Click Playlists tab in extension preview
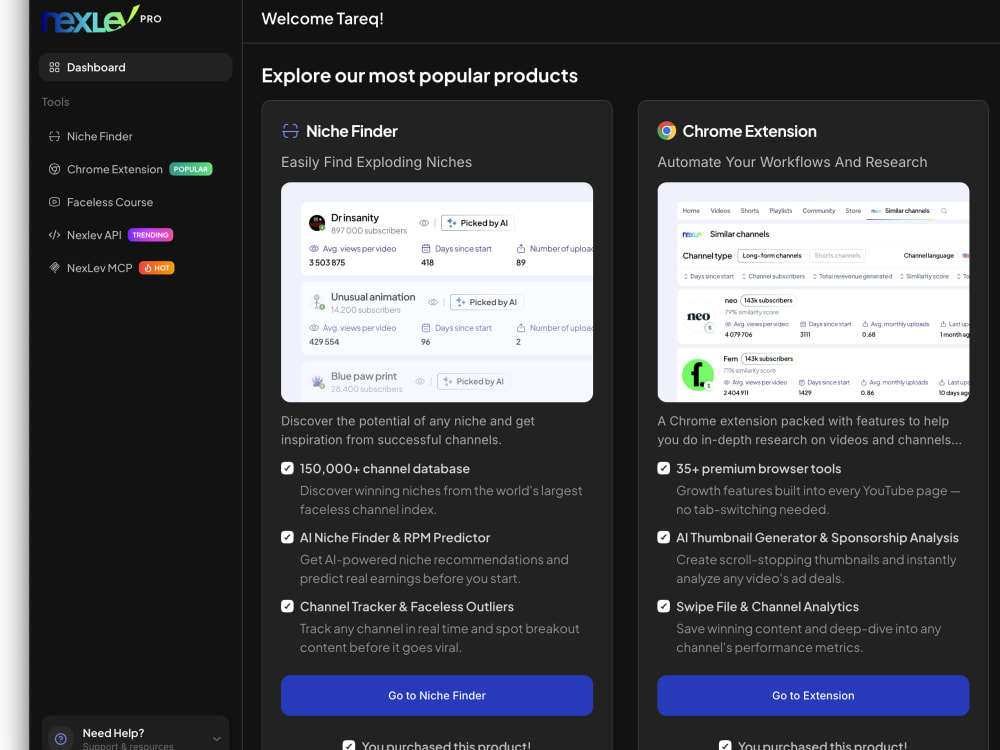1000x750 pixels. 781,211
